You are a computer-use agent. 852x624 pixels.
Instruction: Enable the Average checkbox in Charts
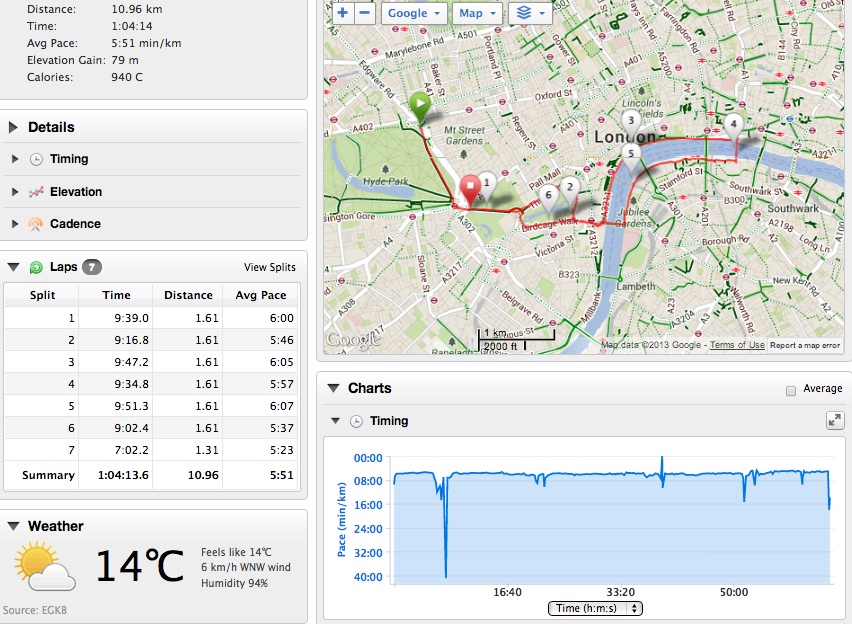pos(792,389)
